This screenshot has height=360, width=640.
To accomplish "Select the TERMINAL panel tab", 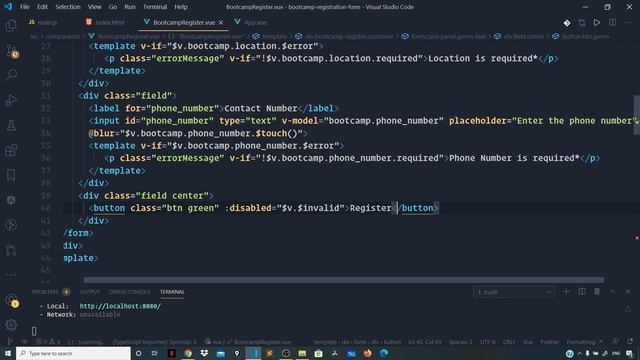I will [172, 292].
